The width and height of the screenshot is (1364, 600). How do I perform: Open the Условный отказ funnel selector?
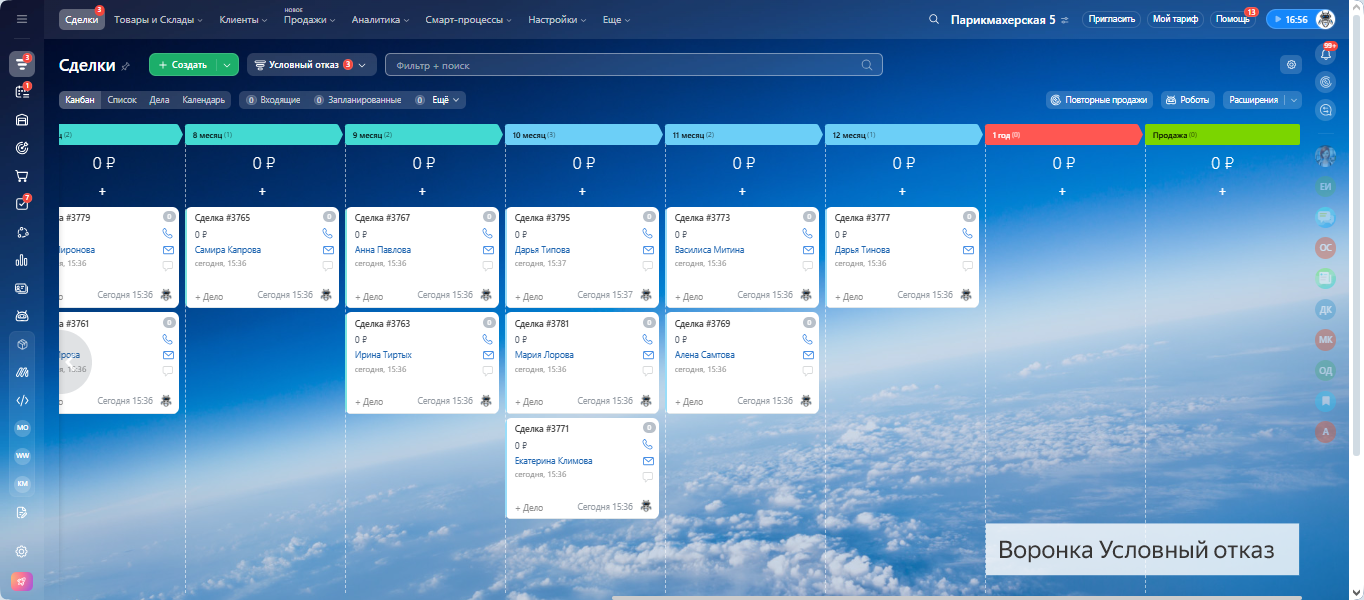tap(311, 65)
